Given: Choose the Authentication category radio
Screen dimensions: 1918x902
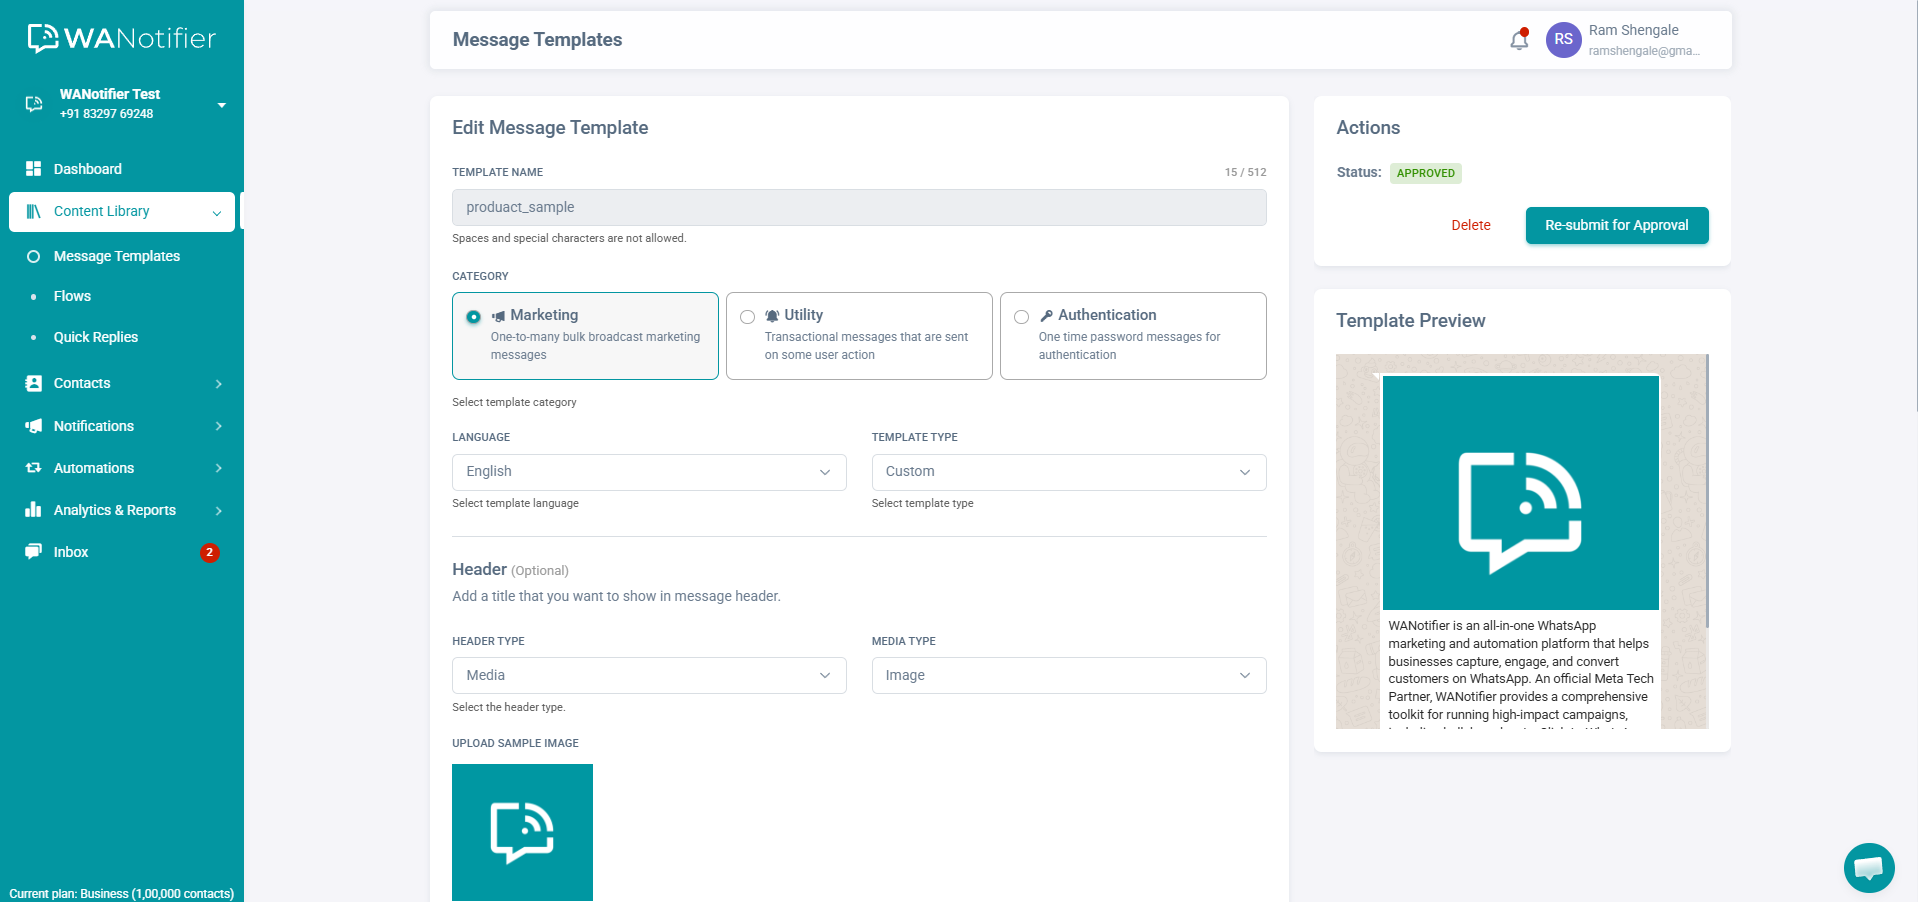Looking at the screenshot, I should point(1021,317).
